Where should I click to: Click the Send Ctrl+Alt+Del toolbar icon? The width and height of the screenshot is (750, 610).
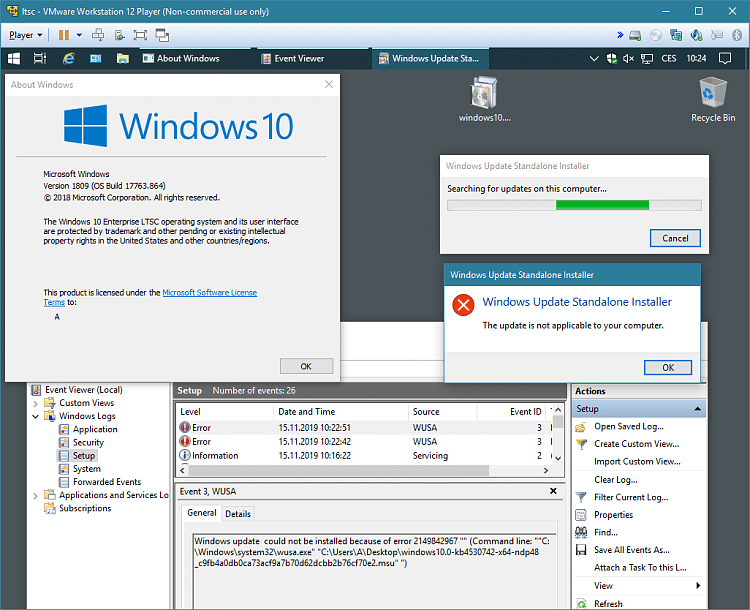tap(98, 35)
